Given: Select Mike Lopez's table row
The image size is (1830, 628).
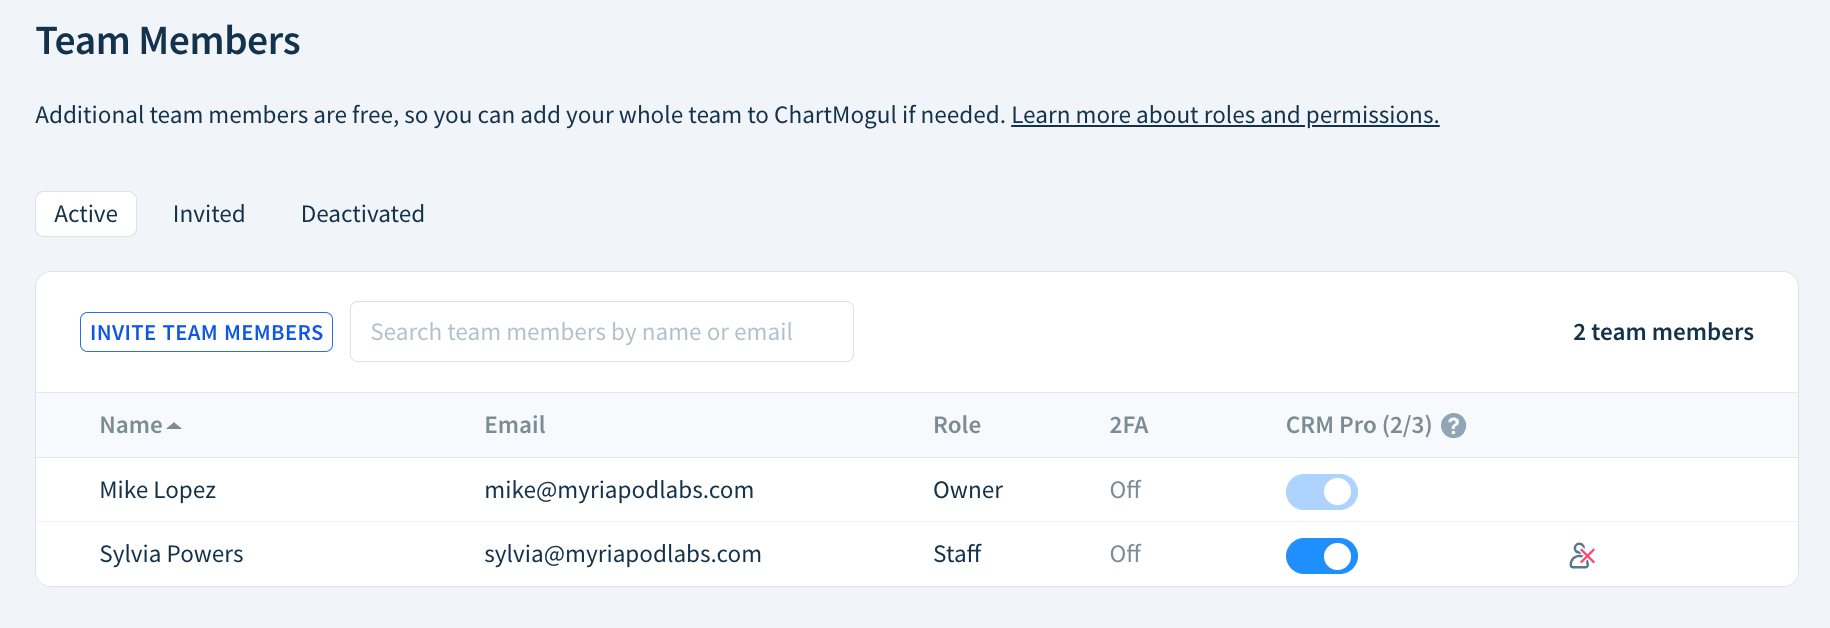Looking at the screenshot, I should [x=700, y=490].
